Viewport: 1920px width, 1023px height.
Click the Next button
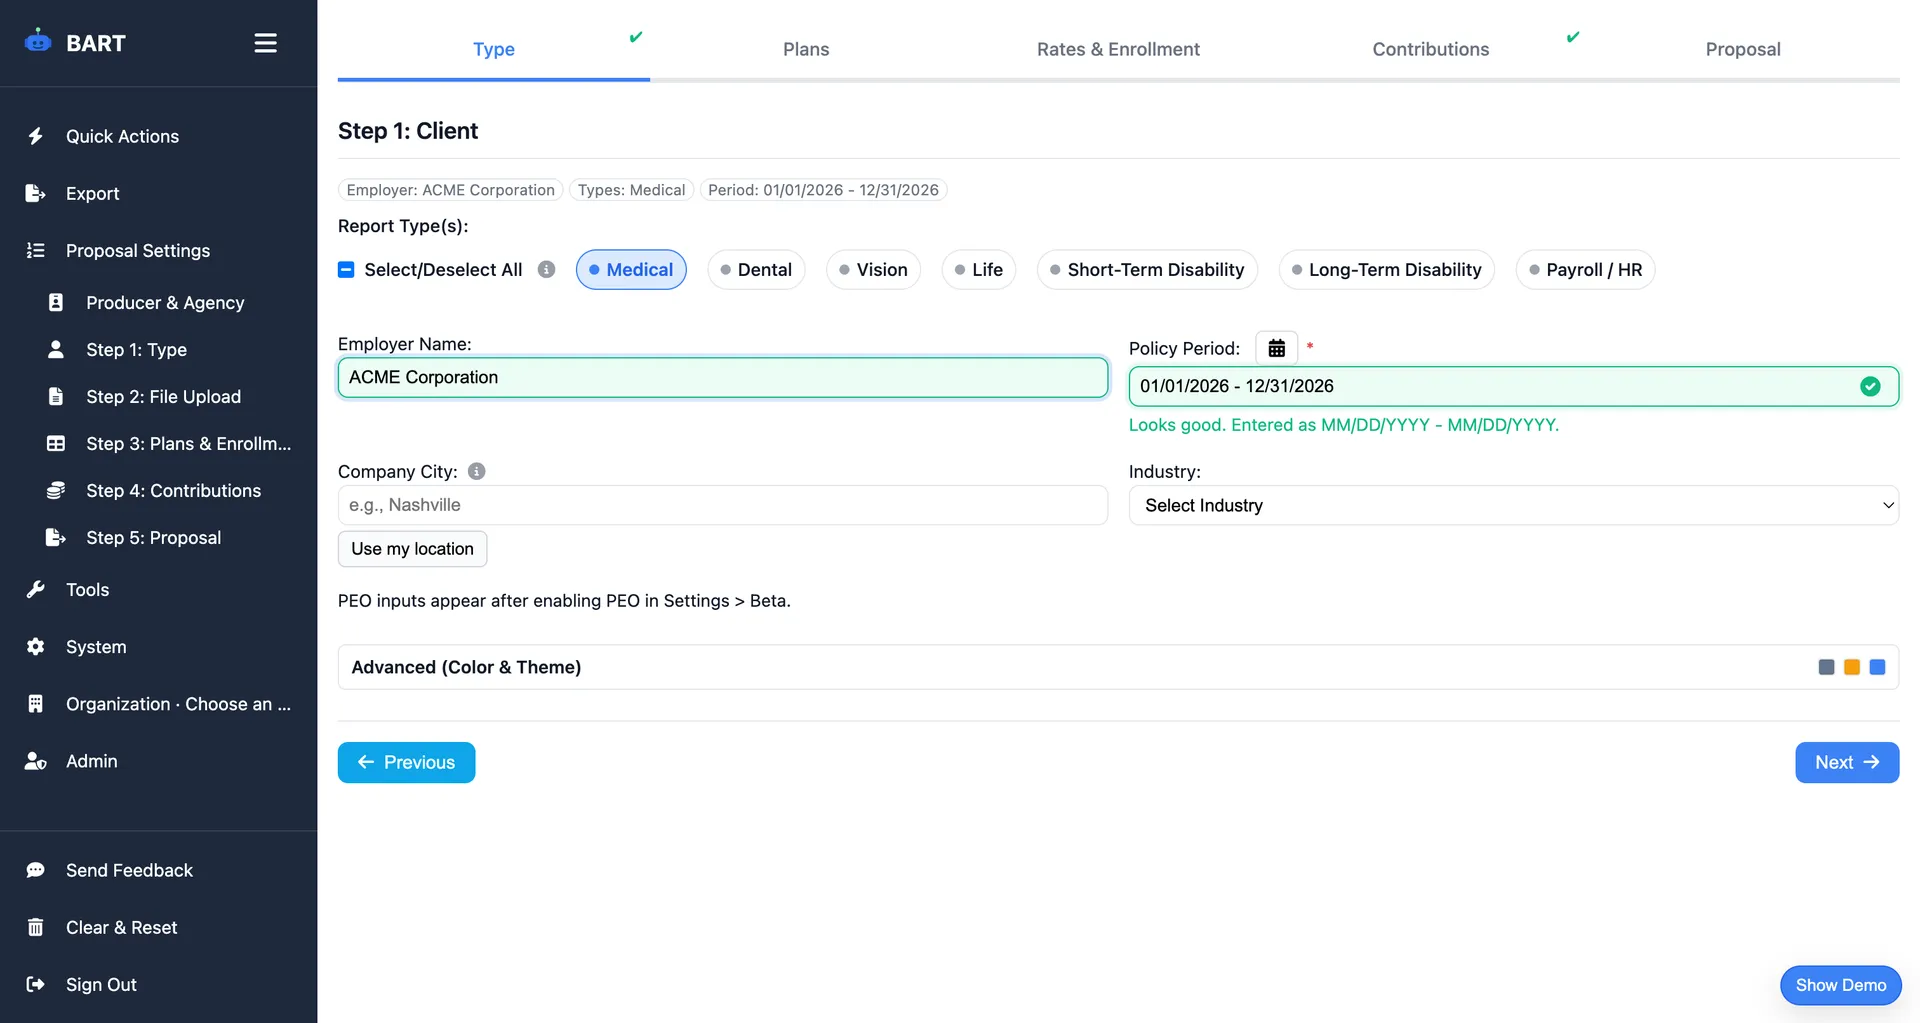coord(1846,762)
